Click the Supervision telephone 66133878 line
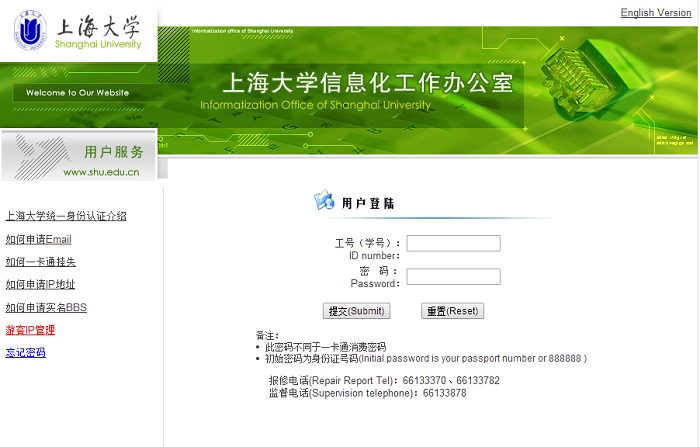700x447 pixels. click(367, 393)
